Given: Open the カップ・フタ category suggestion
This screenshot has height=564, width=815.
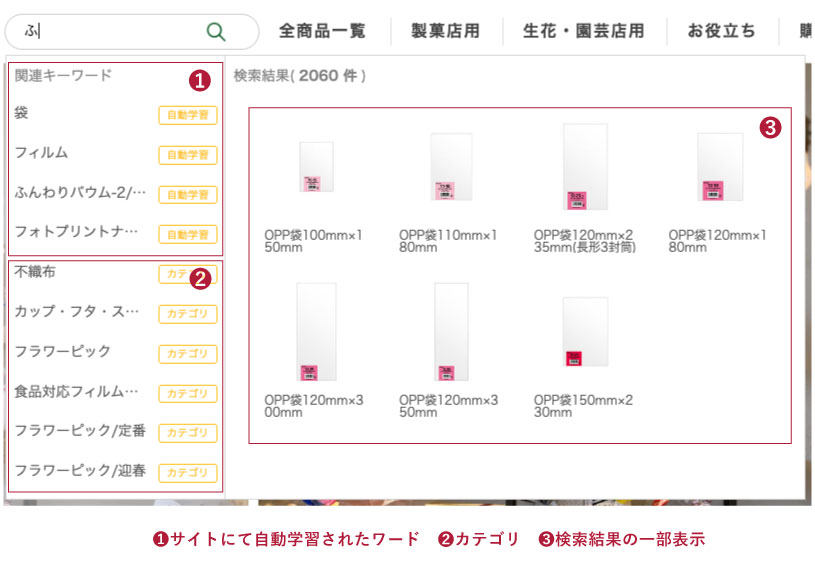Looking at the screenshot, I should click(76, 312).
